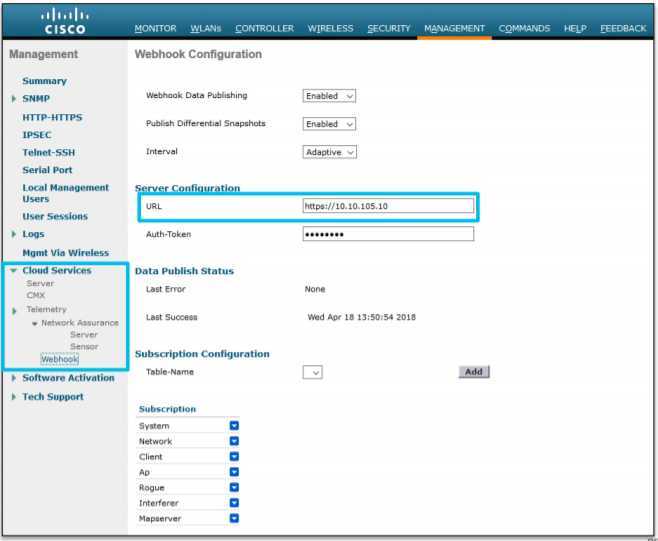Remove the System subscription icon

click(235, 426)
